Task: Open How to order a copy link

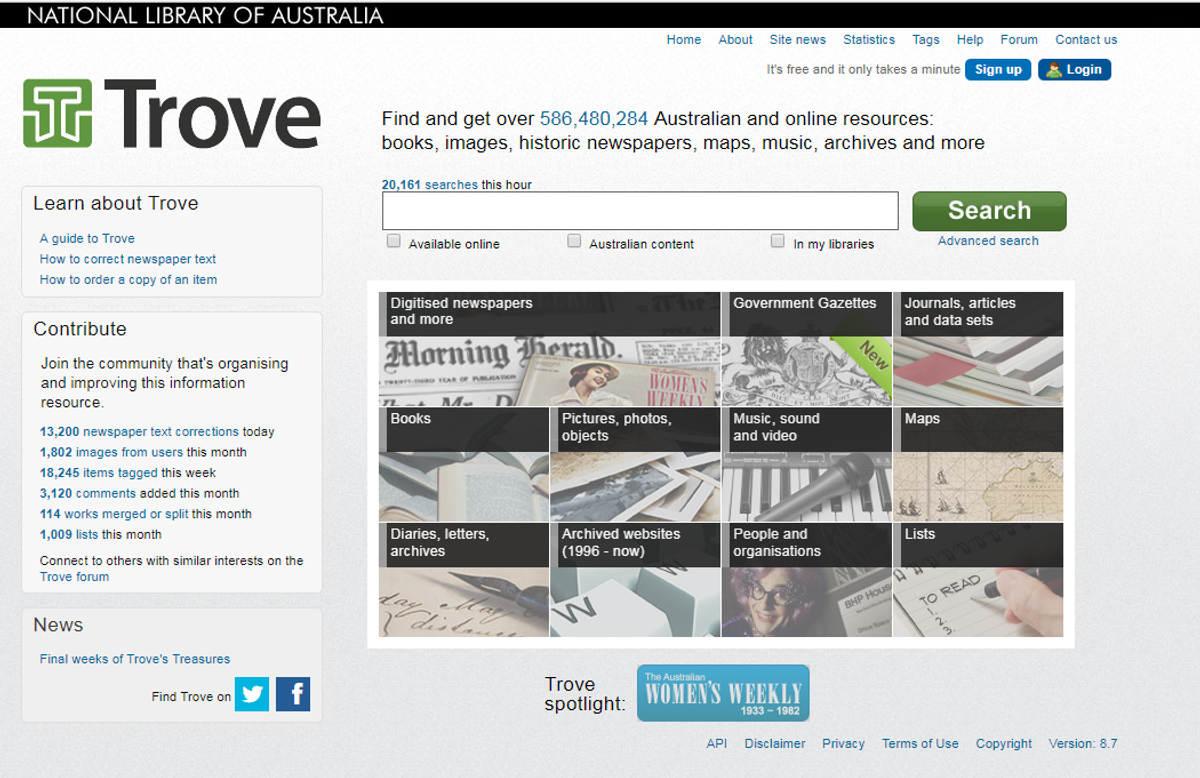Action: (x=128, y=280)
